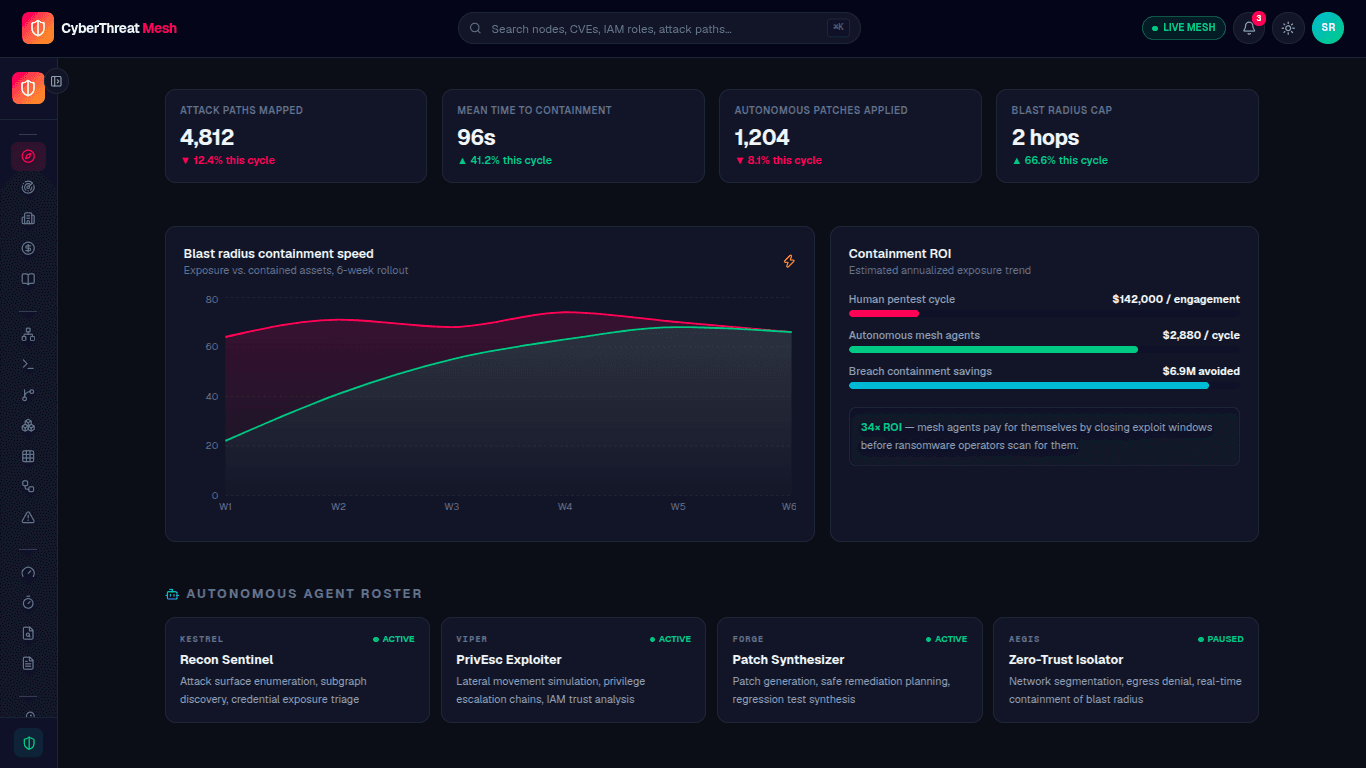
Task: Click the Human pentest cycle red progress bar
Action: pos(884,314)
